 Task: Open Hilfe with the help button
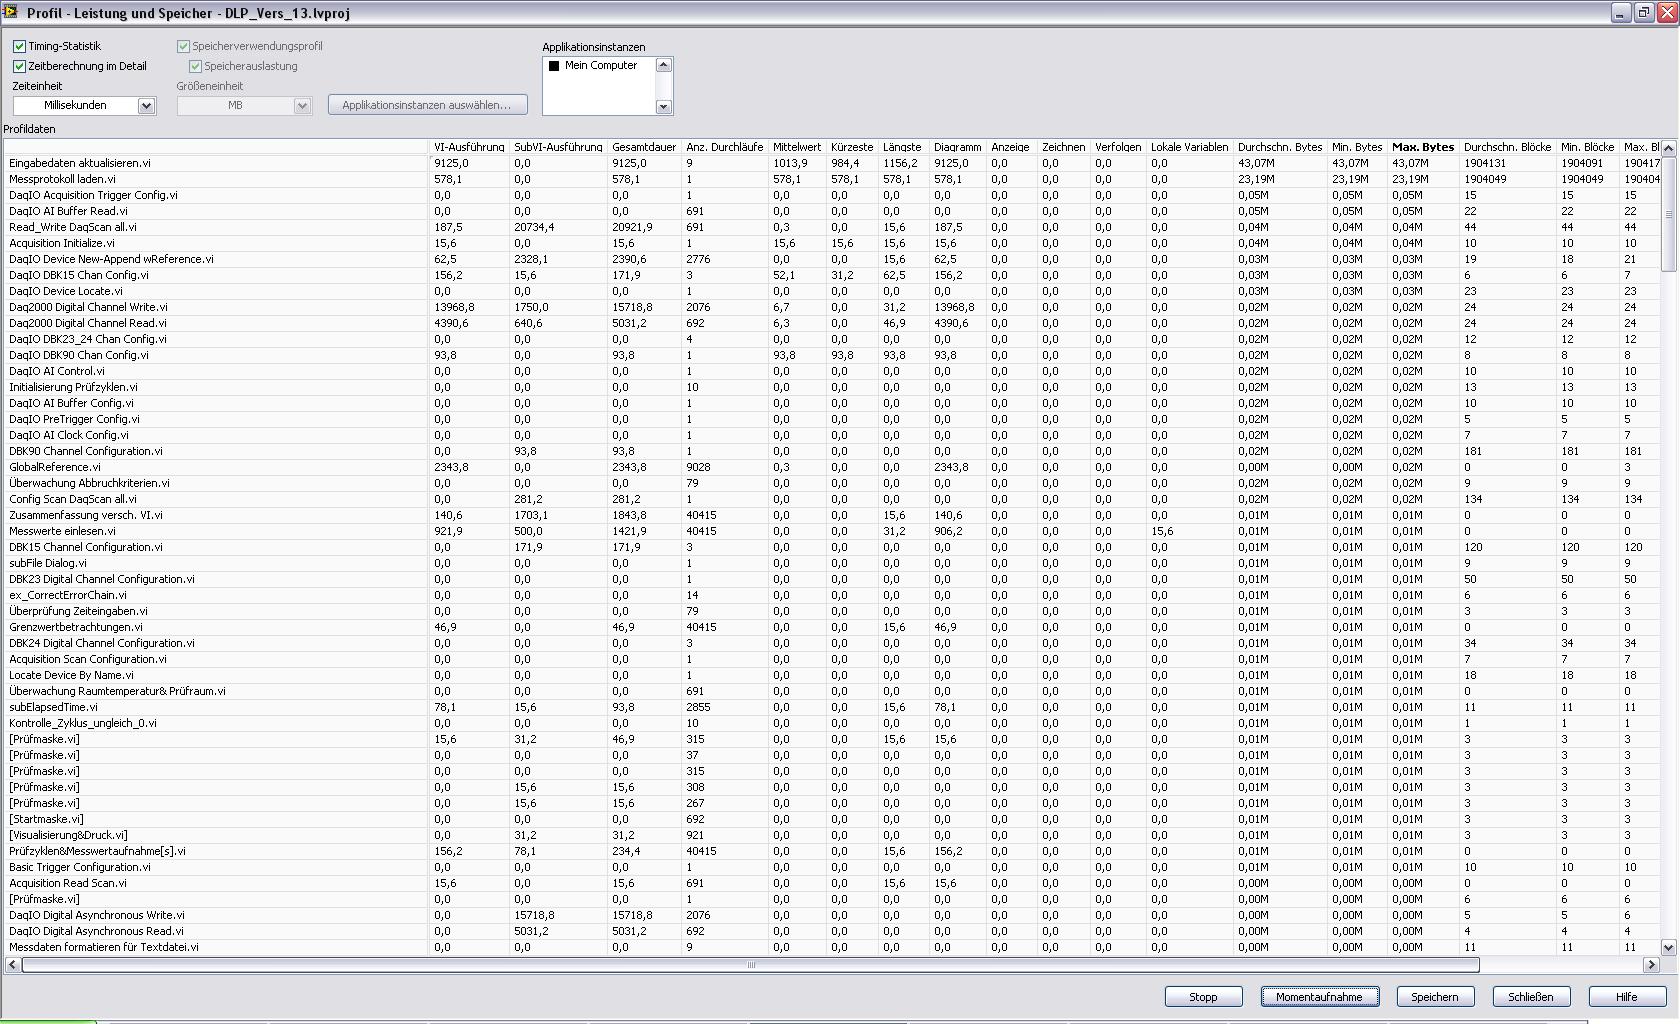coord(1626,997)
